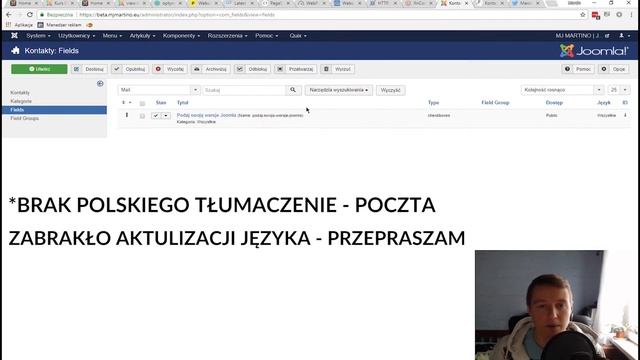The image size is (640, 360).
Task: Click the green Utwórz (new) button
Action: (x=39, y=69)
